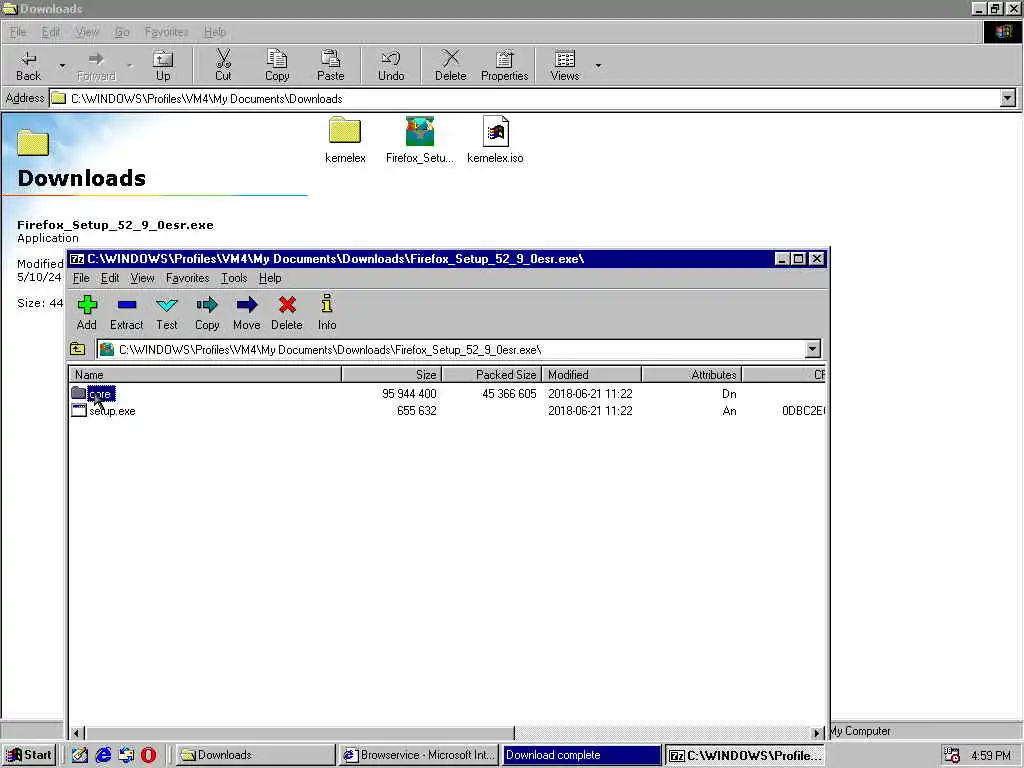Click the 7-Zip Copy toolbar button
The width and height of the screenshot is (1024, 768).
tap(207, 313)
